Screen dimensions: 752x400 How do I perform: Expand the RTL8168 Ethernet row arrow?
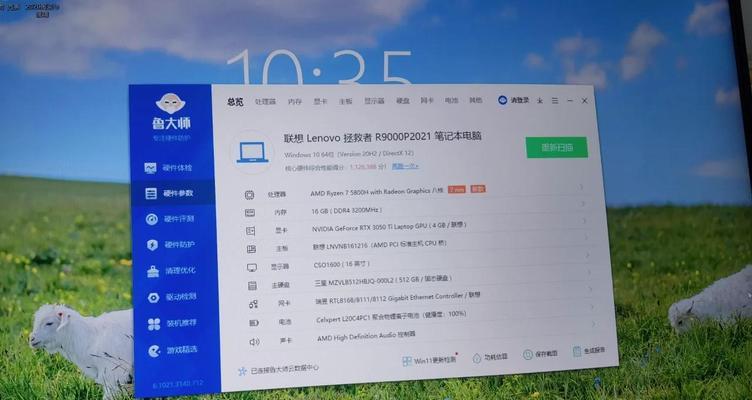click(x=592, y=290)
